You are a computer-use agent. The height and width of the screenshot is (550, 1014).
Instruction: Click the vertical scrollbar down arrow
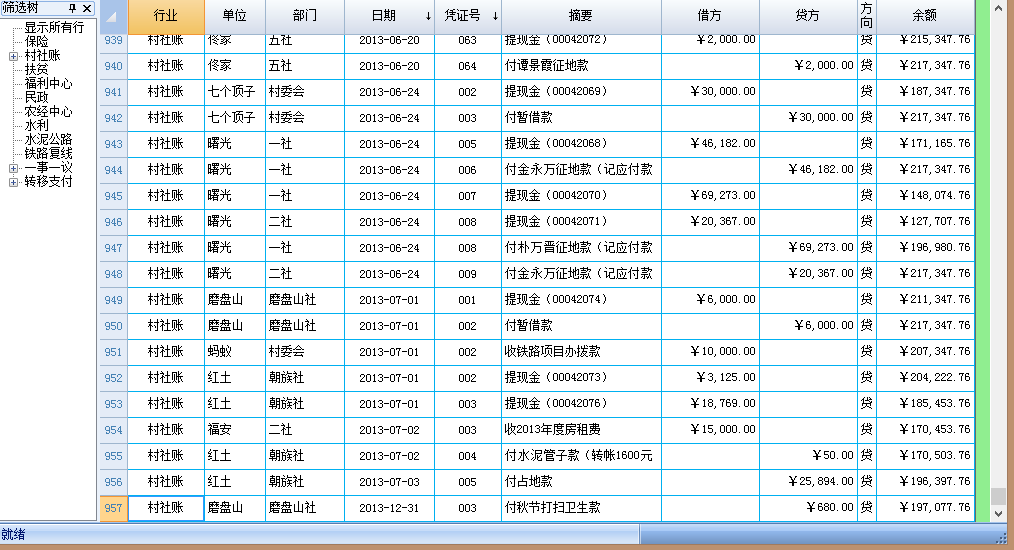[x=998, y=513]
